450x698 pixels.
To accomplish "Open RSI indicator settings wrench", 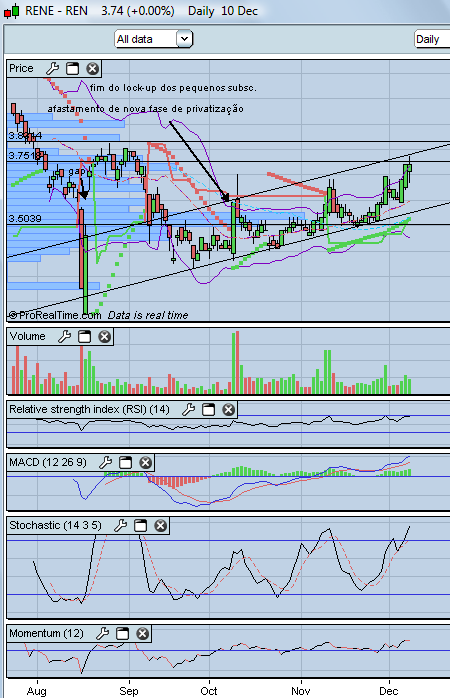I will 189,410.
